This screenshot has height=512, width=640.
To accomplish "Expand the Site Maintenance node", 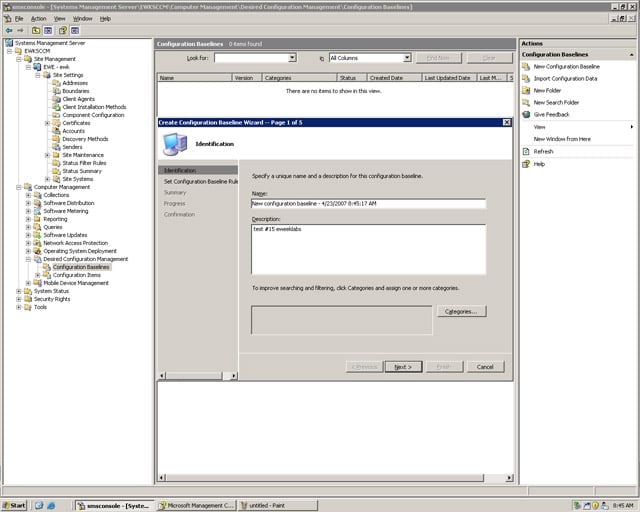I will click(x=47, y=155).
